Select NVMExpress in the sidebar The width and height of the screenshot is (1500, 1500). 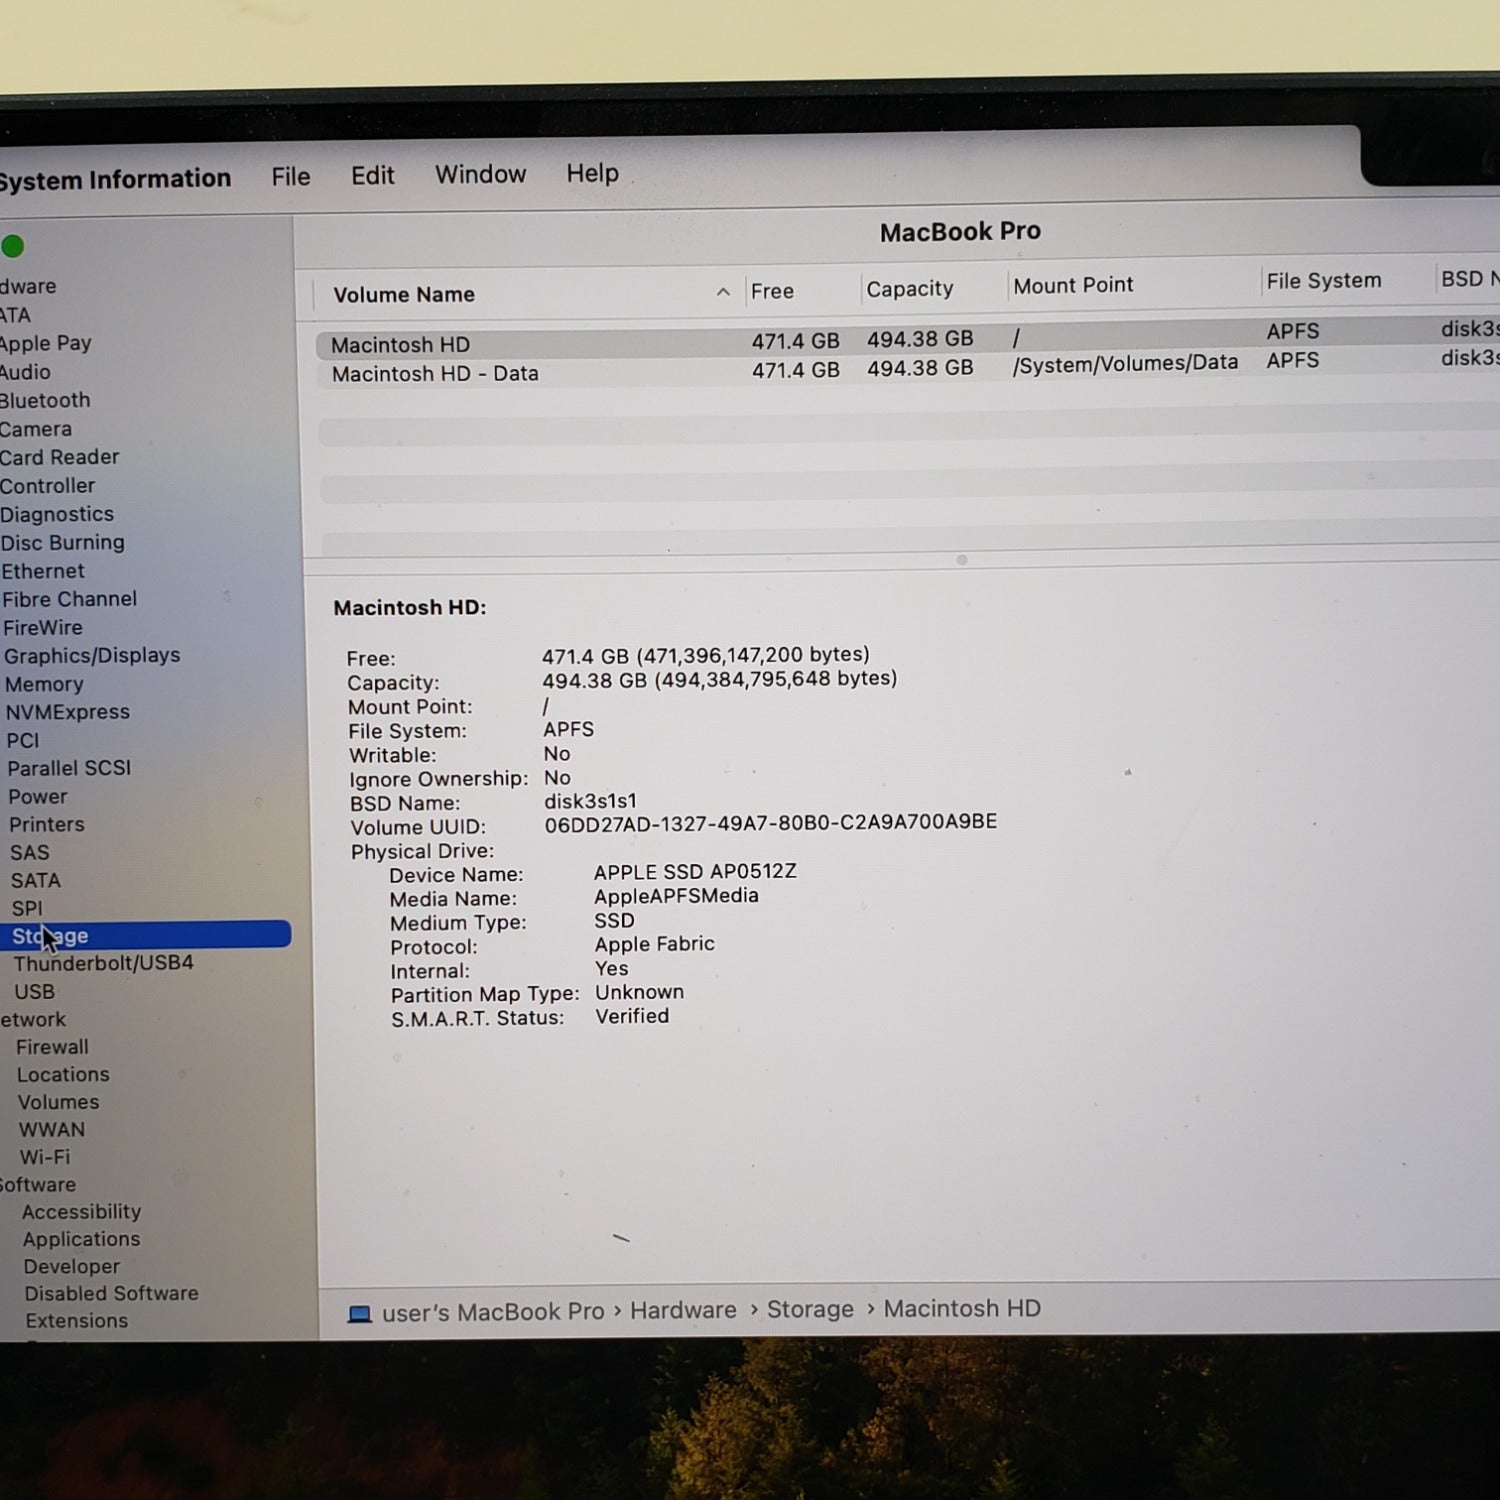[x=68, y=712]
